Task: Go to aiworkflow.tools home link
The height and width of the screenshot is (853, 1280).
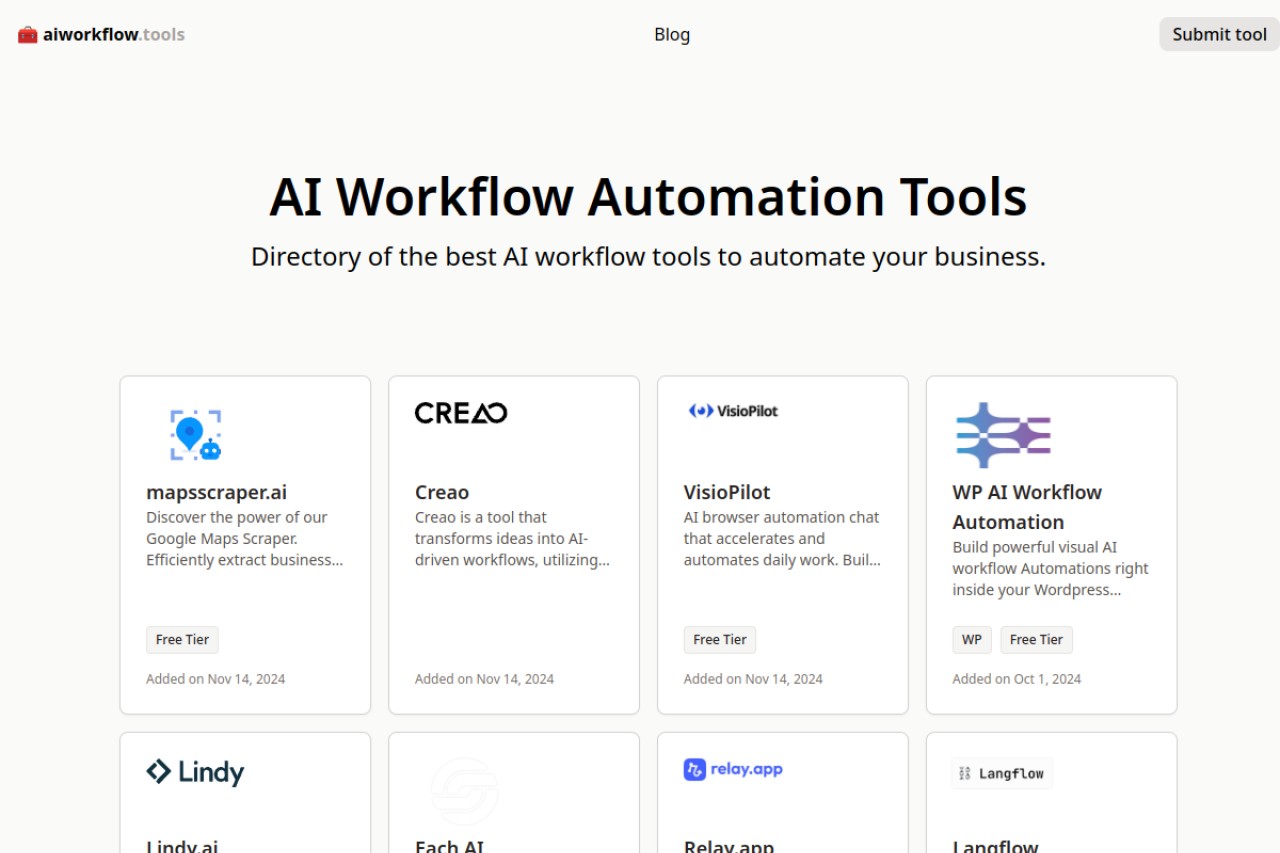Action: [x=102, y=34]
